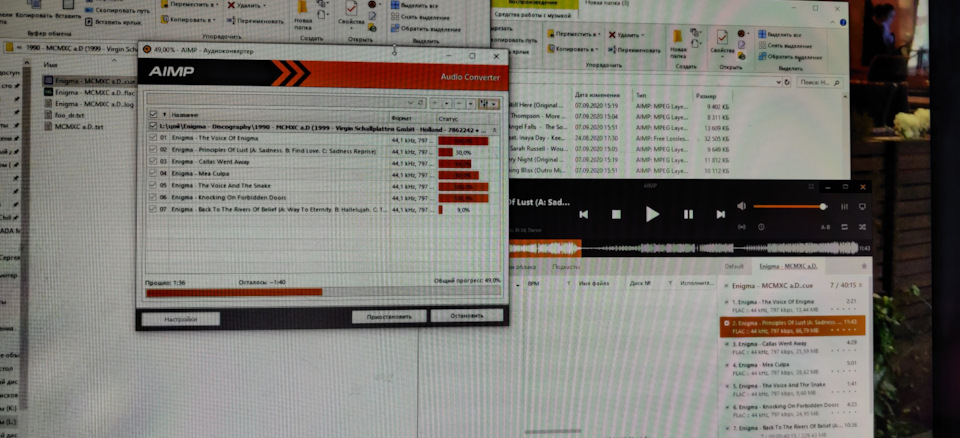
Task: Sort converter list by Статус column
Action: 448,118
